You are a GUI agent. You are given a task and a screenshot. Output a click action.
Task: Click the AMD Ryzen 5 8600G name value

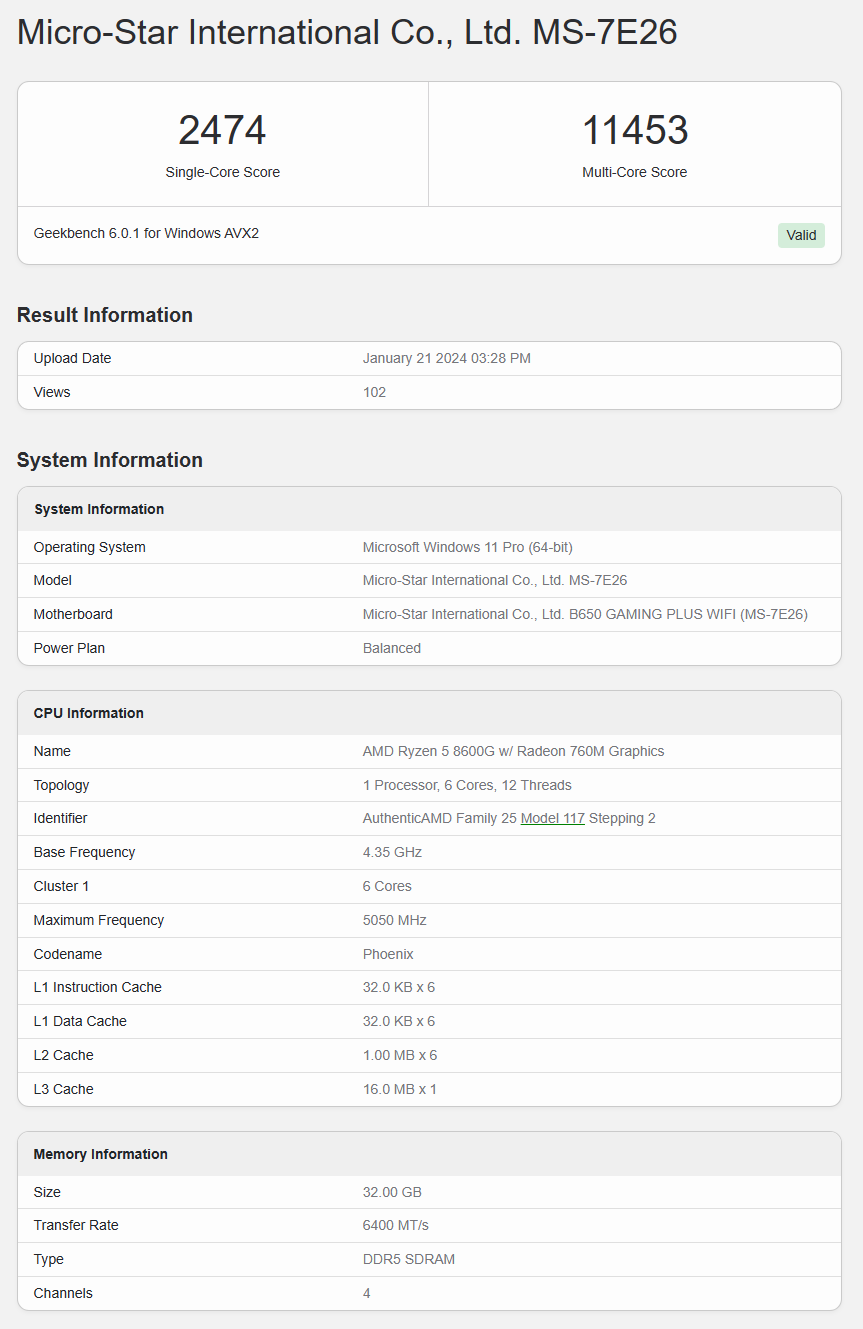click(x=513, y=751)
